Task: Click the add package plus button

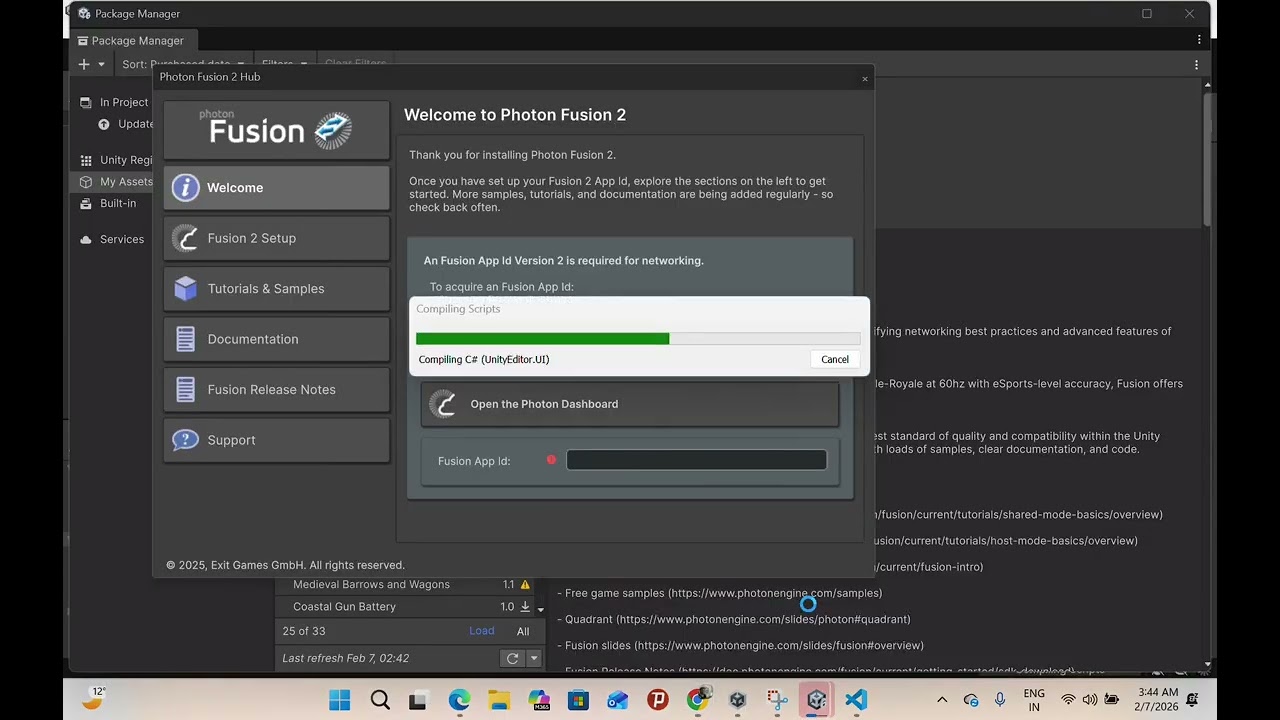Action: pyautogui.click(x=84, y=64)
